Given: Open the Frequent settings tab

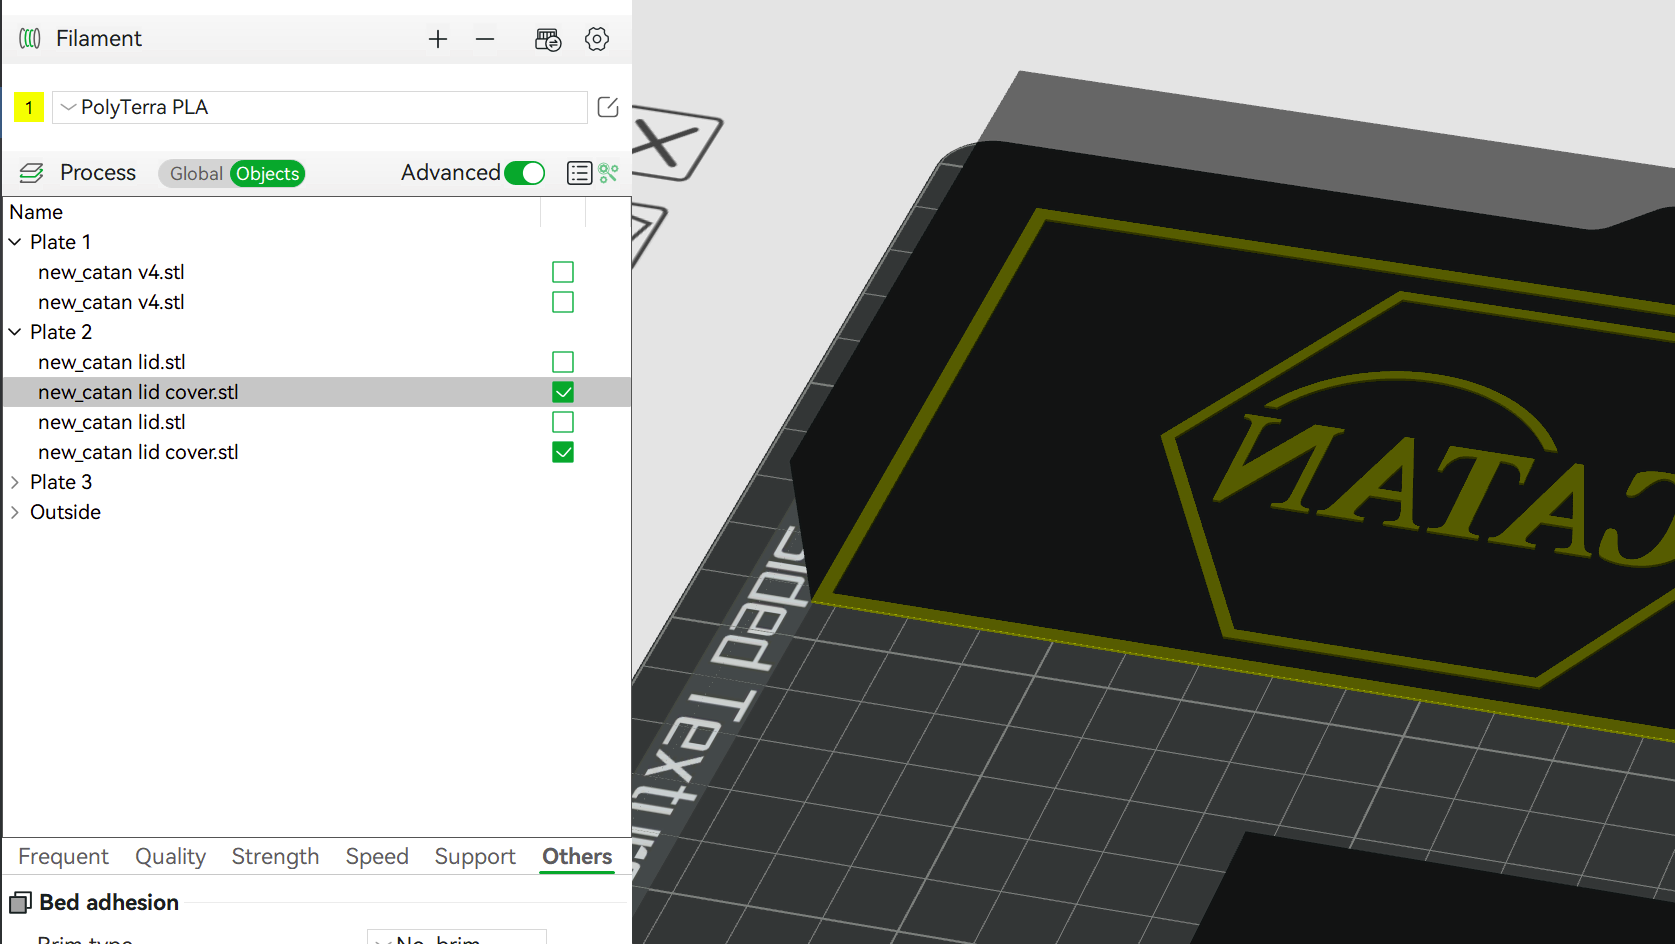Looking at the screenshot, I should (x=63, y=857).
